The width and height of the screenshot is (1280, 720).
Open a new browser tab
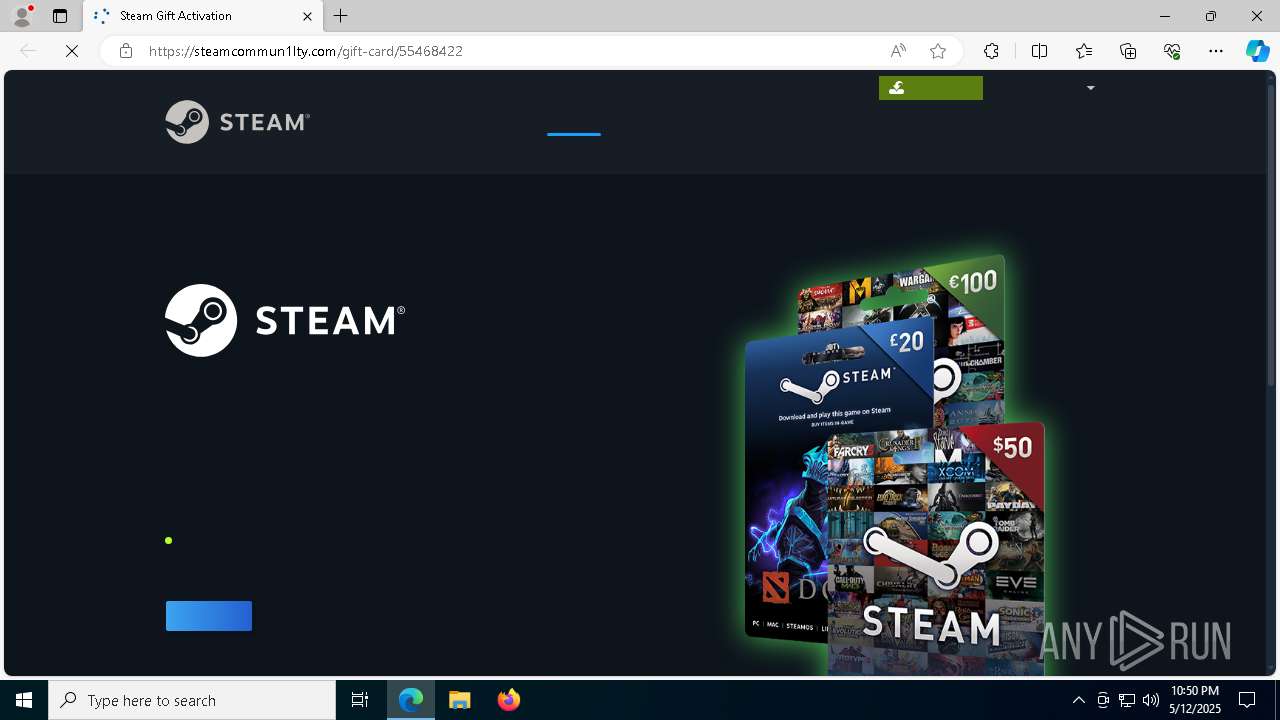point(341,16)
